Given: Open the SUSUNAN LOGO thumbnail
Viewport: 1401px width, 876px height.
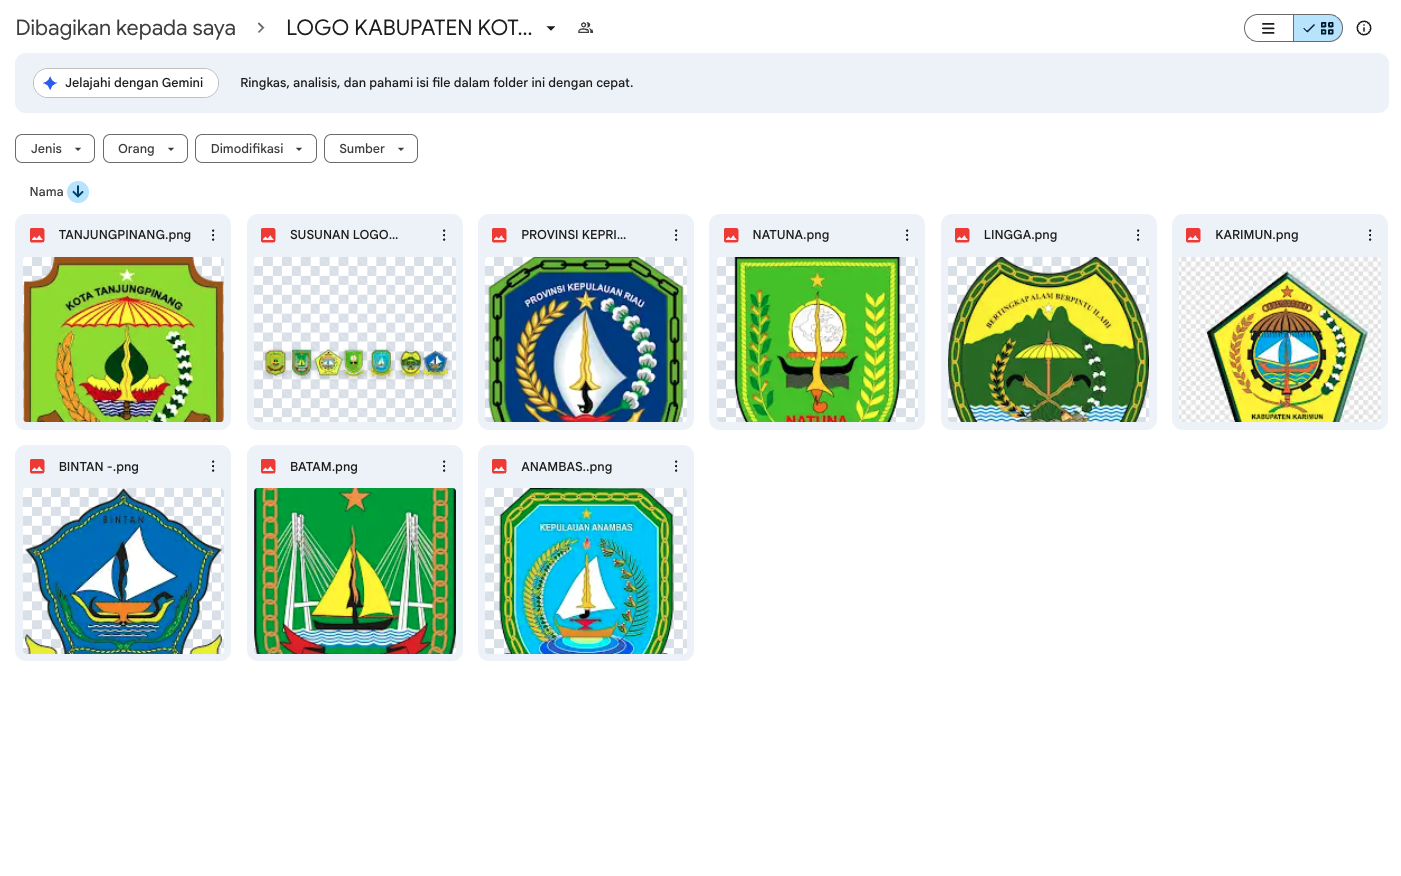Looking at the screenshot, I should pos(355,339).
